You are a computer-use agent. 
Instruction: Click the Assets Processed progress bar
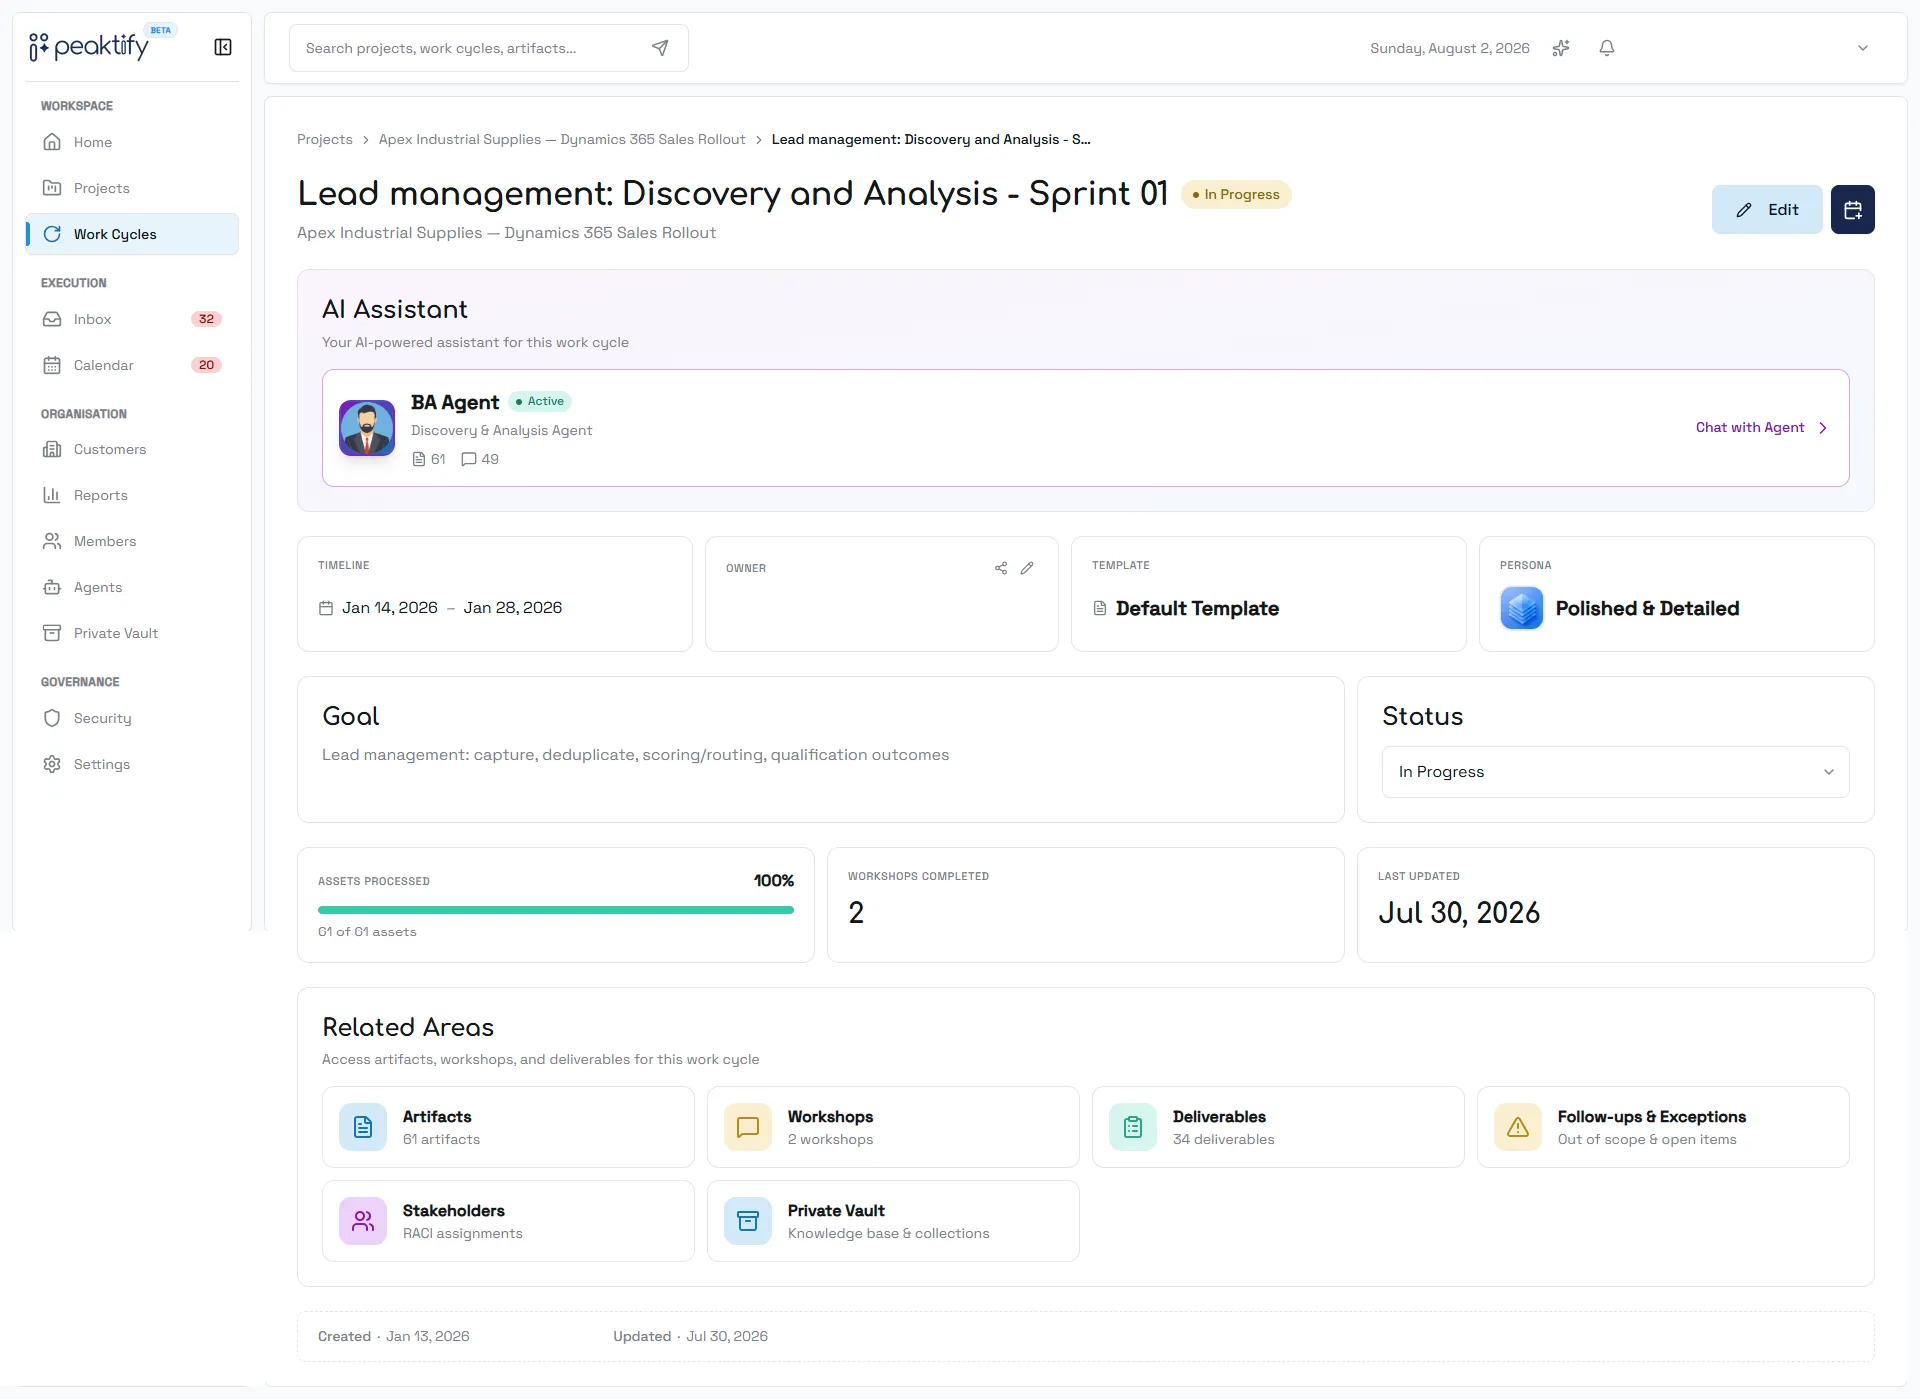pos(556,910)
